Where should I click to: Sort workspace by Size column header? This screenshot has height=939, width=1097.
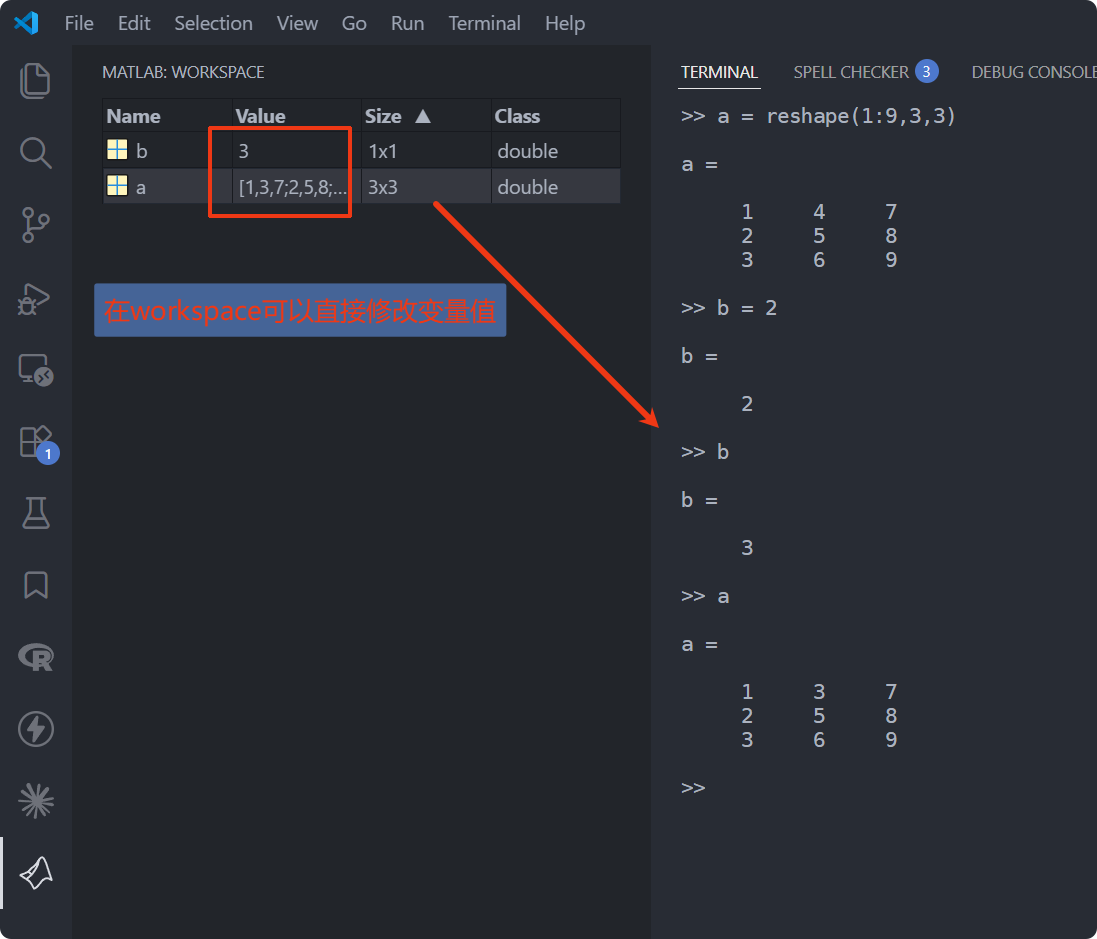pos(426,116)
